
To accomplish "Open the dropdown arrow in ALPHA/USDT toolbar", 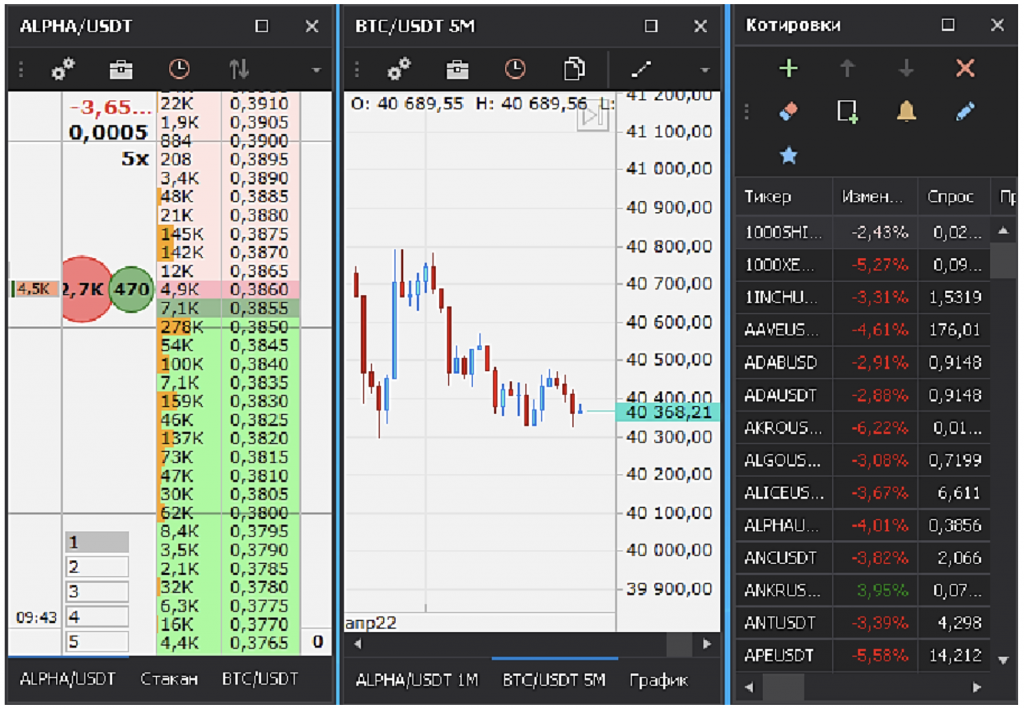I will 318,70.
